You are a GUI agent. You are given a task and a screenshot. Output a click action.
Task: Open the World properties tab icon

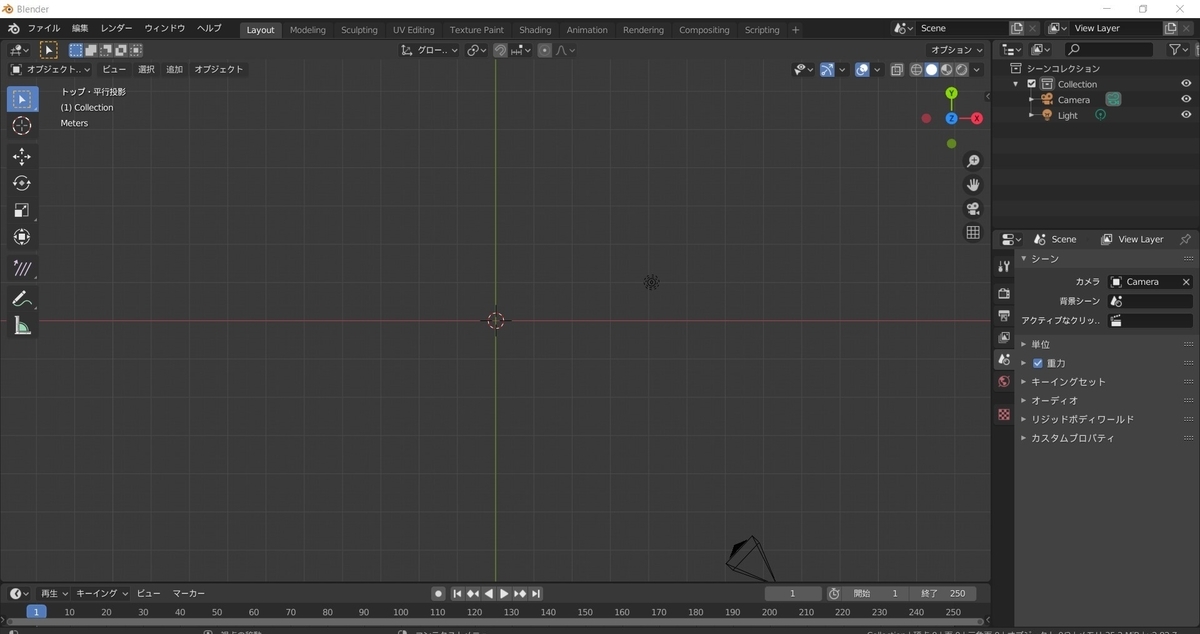(1004, 382)
